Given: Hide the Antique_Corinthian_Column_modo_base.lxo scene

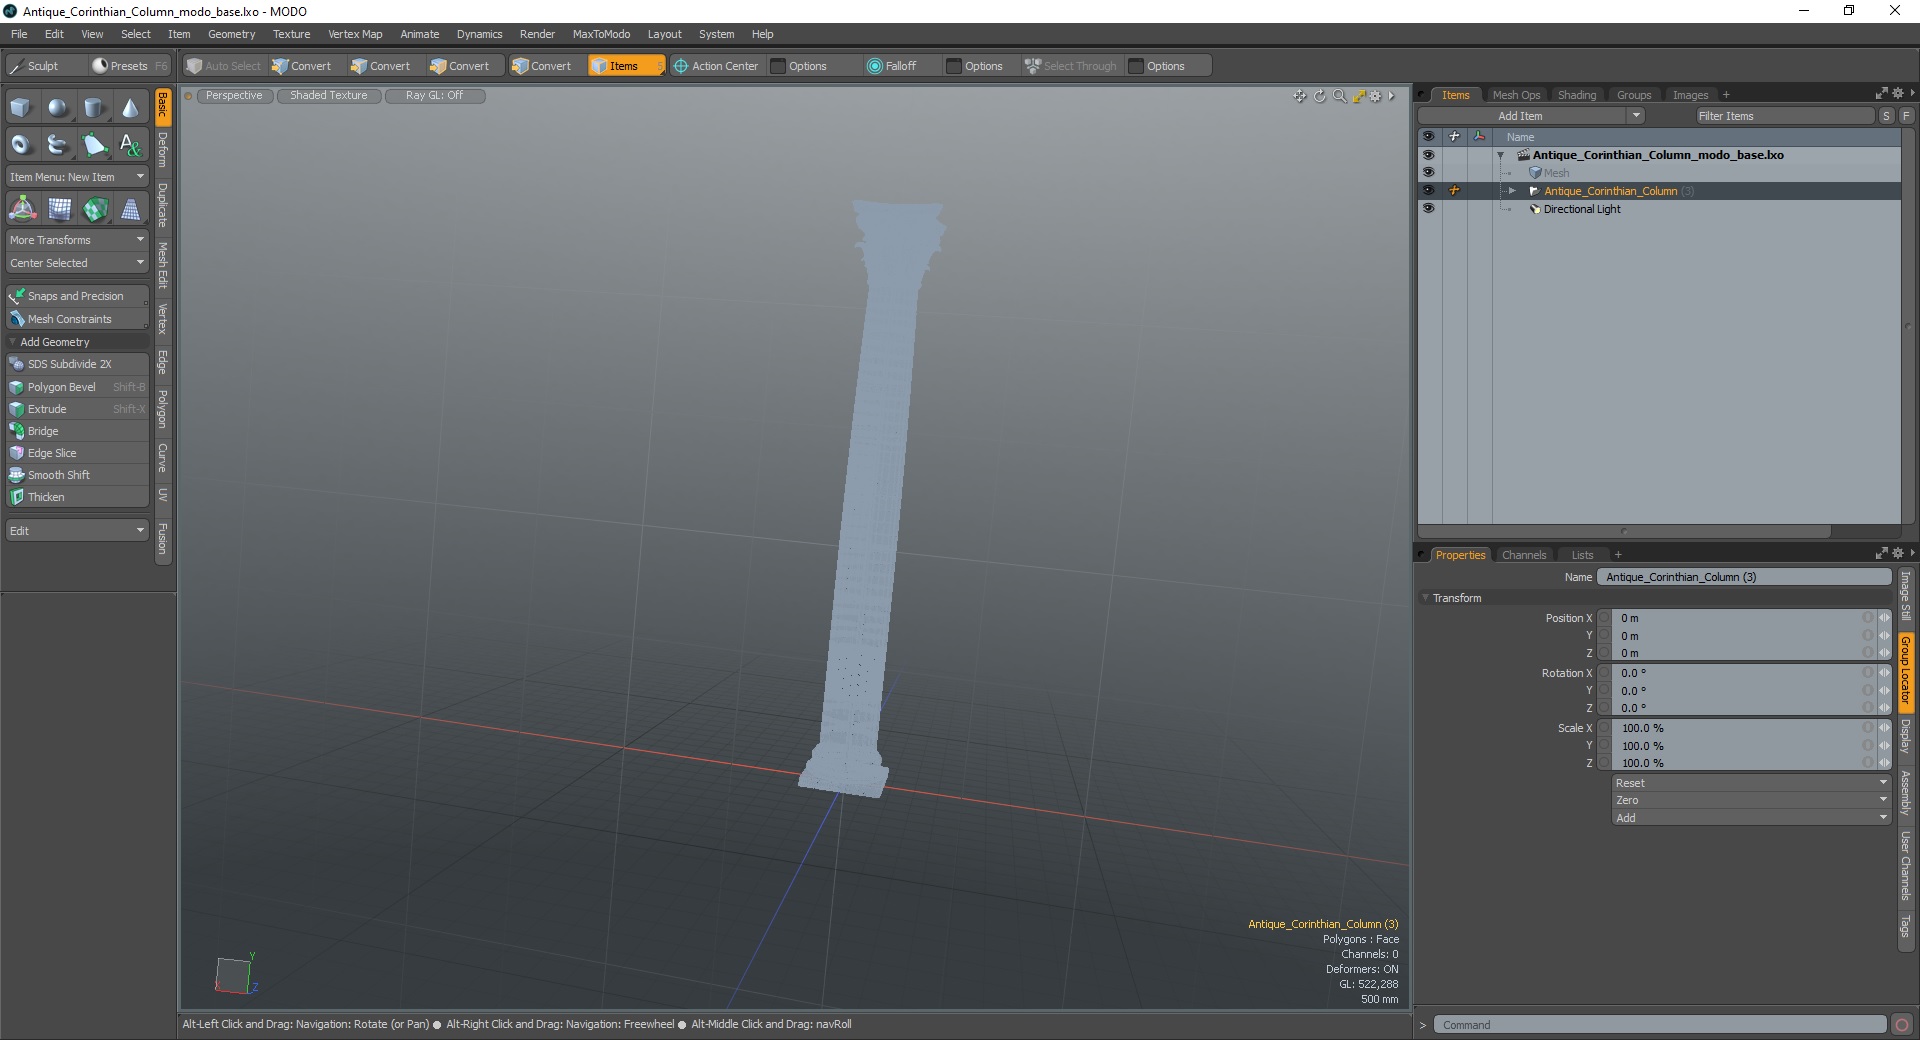Looking at the screenshot, I should 1428,155.
